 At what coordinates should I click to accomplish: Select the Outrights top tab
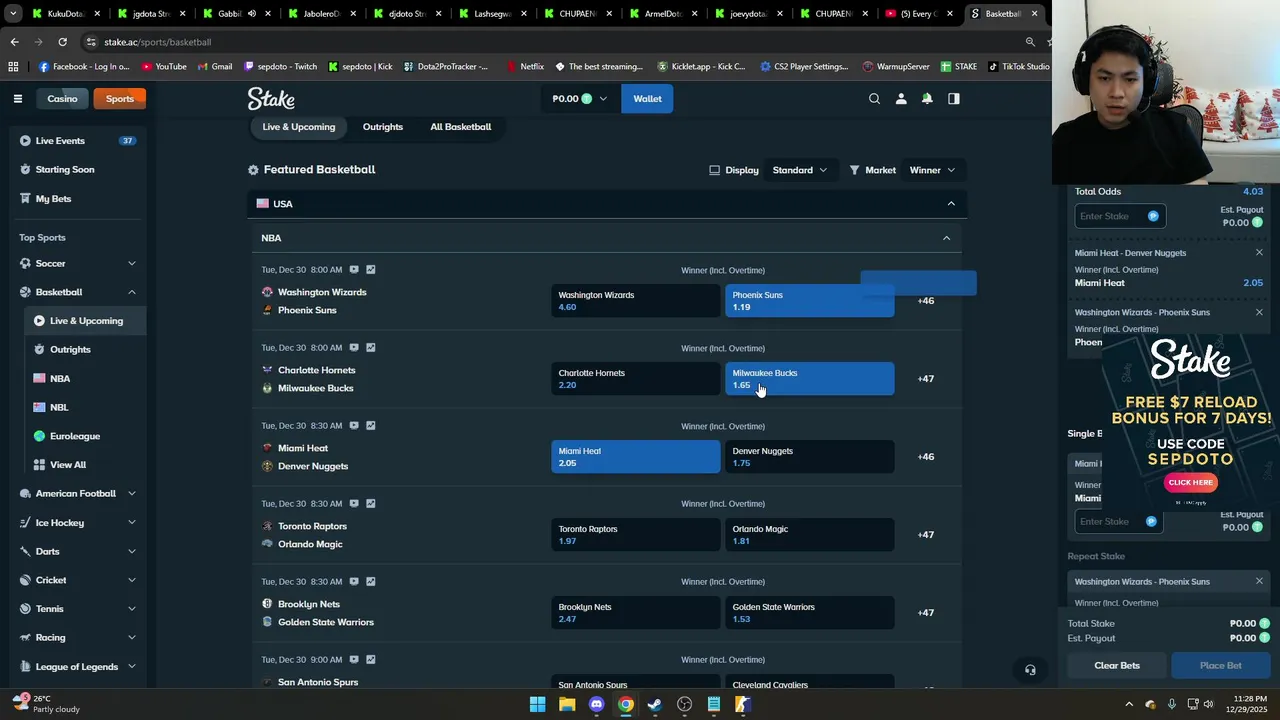click(x=383, y=127)
